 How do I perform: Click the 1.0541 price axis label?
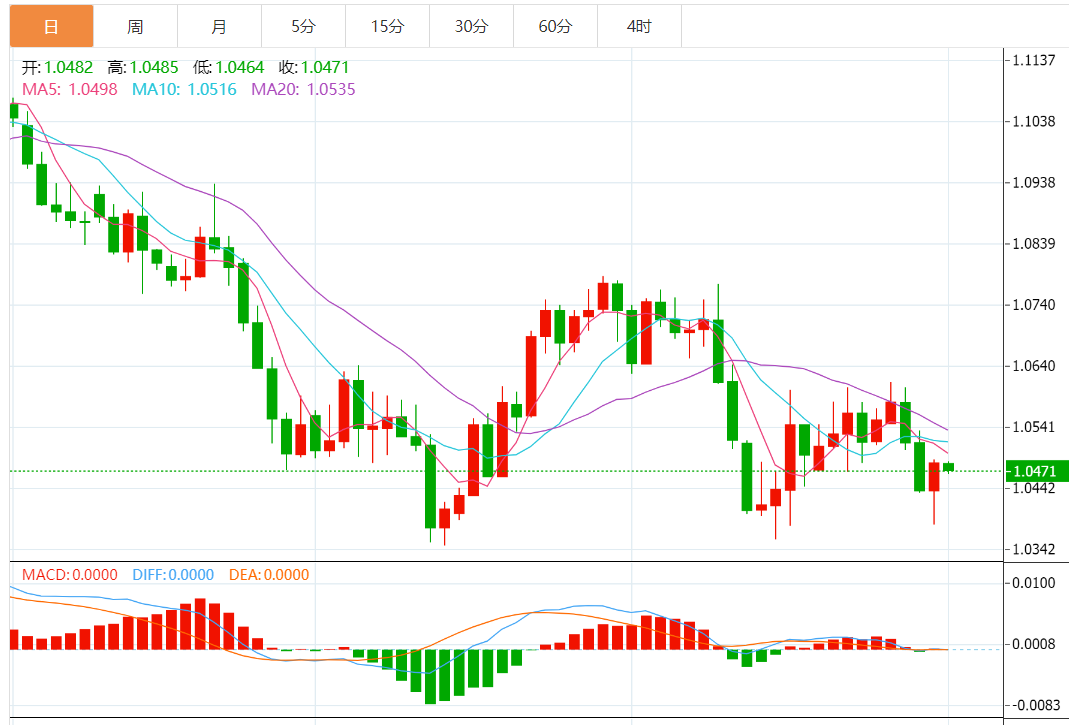coord(1034,427)
